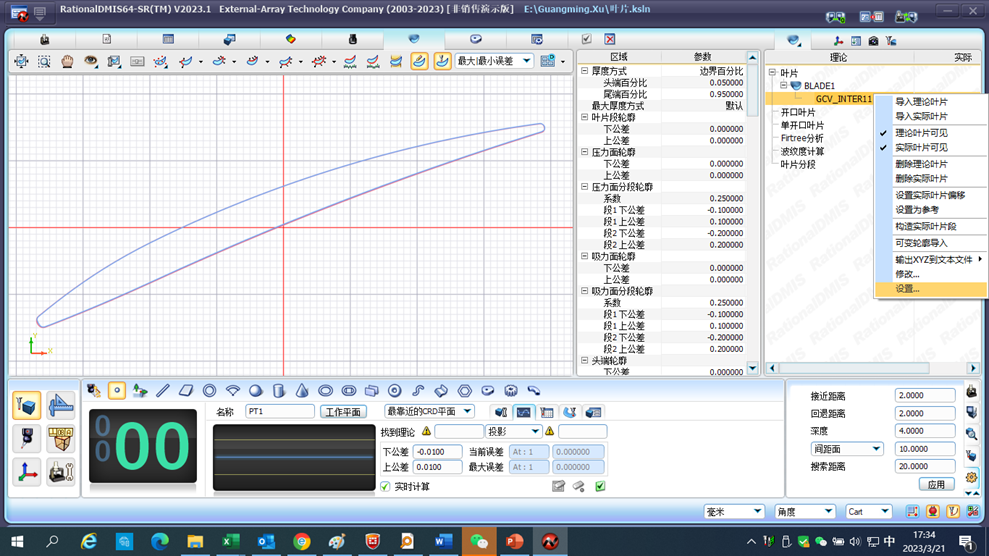
Task: Pick the sphere feature icon
Action: coord(256,390)
